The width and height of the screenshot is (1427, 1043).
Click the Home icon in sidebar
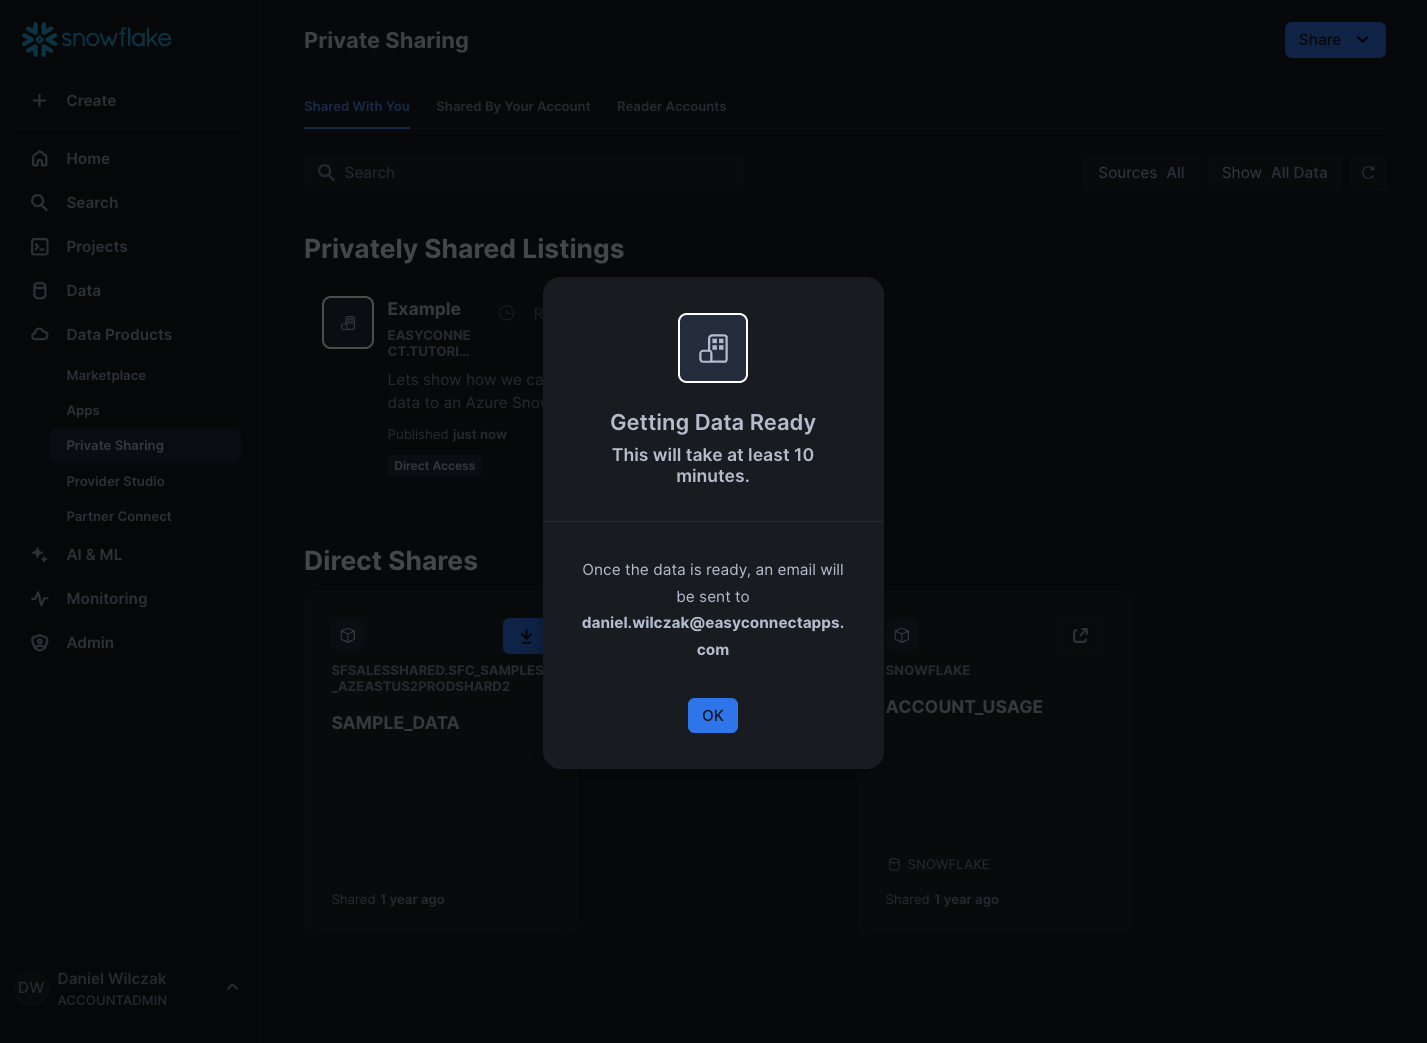coord(40,159)
